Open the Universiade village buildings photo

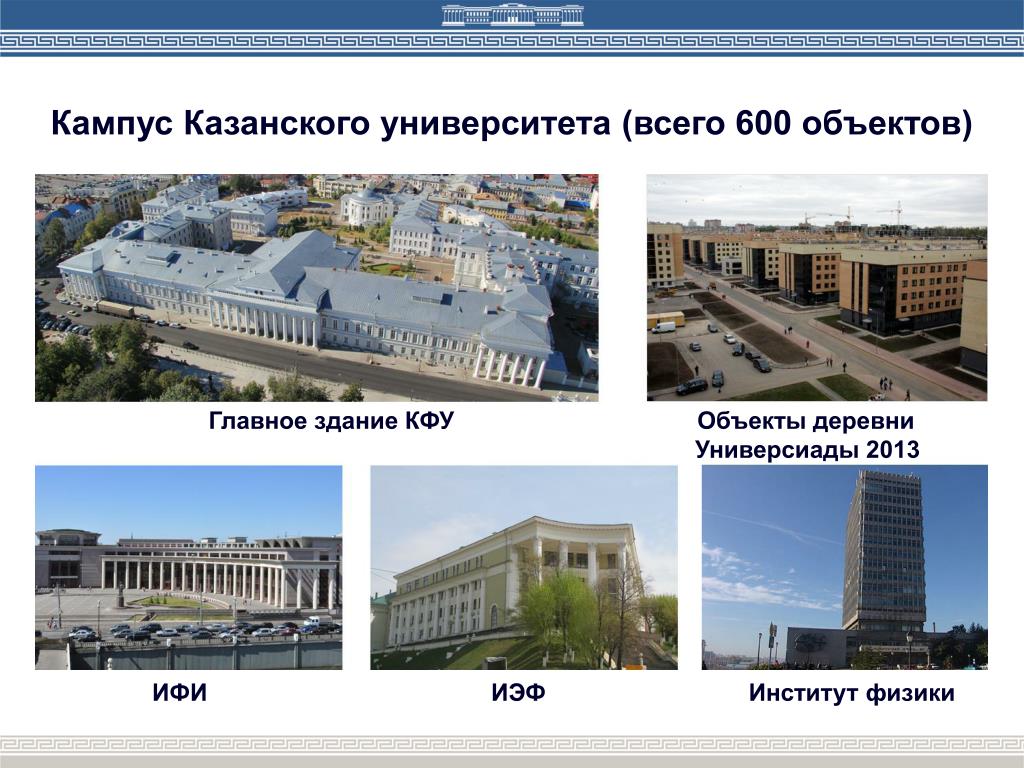[817, 287]
